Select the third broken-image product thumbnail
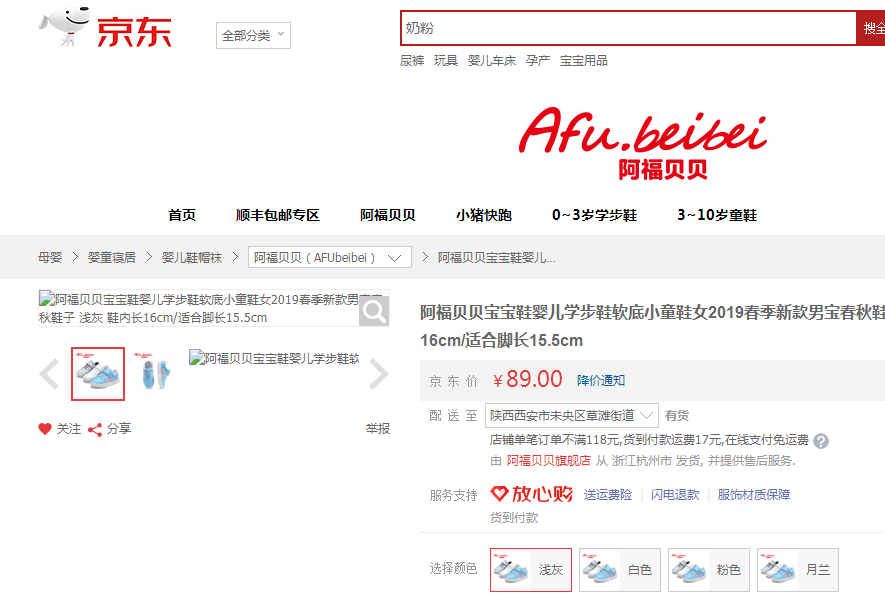885x597 pixels. [x=274, y=359]
